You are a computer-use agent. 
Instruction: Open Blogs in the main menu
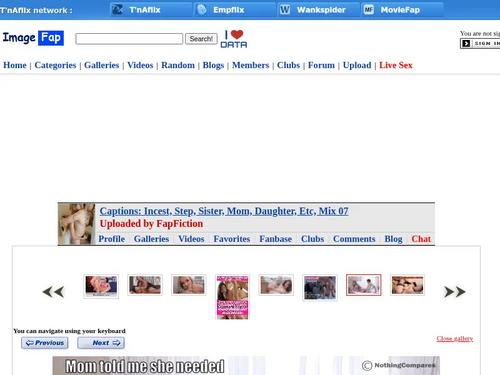(x=213, y=65)
